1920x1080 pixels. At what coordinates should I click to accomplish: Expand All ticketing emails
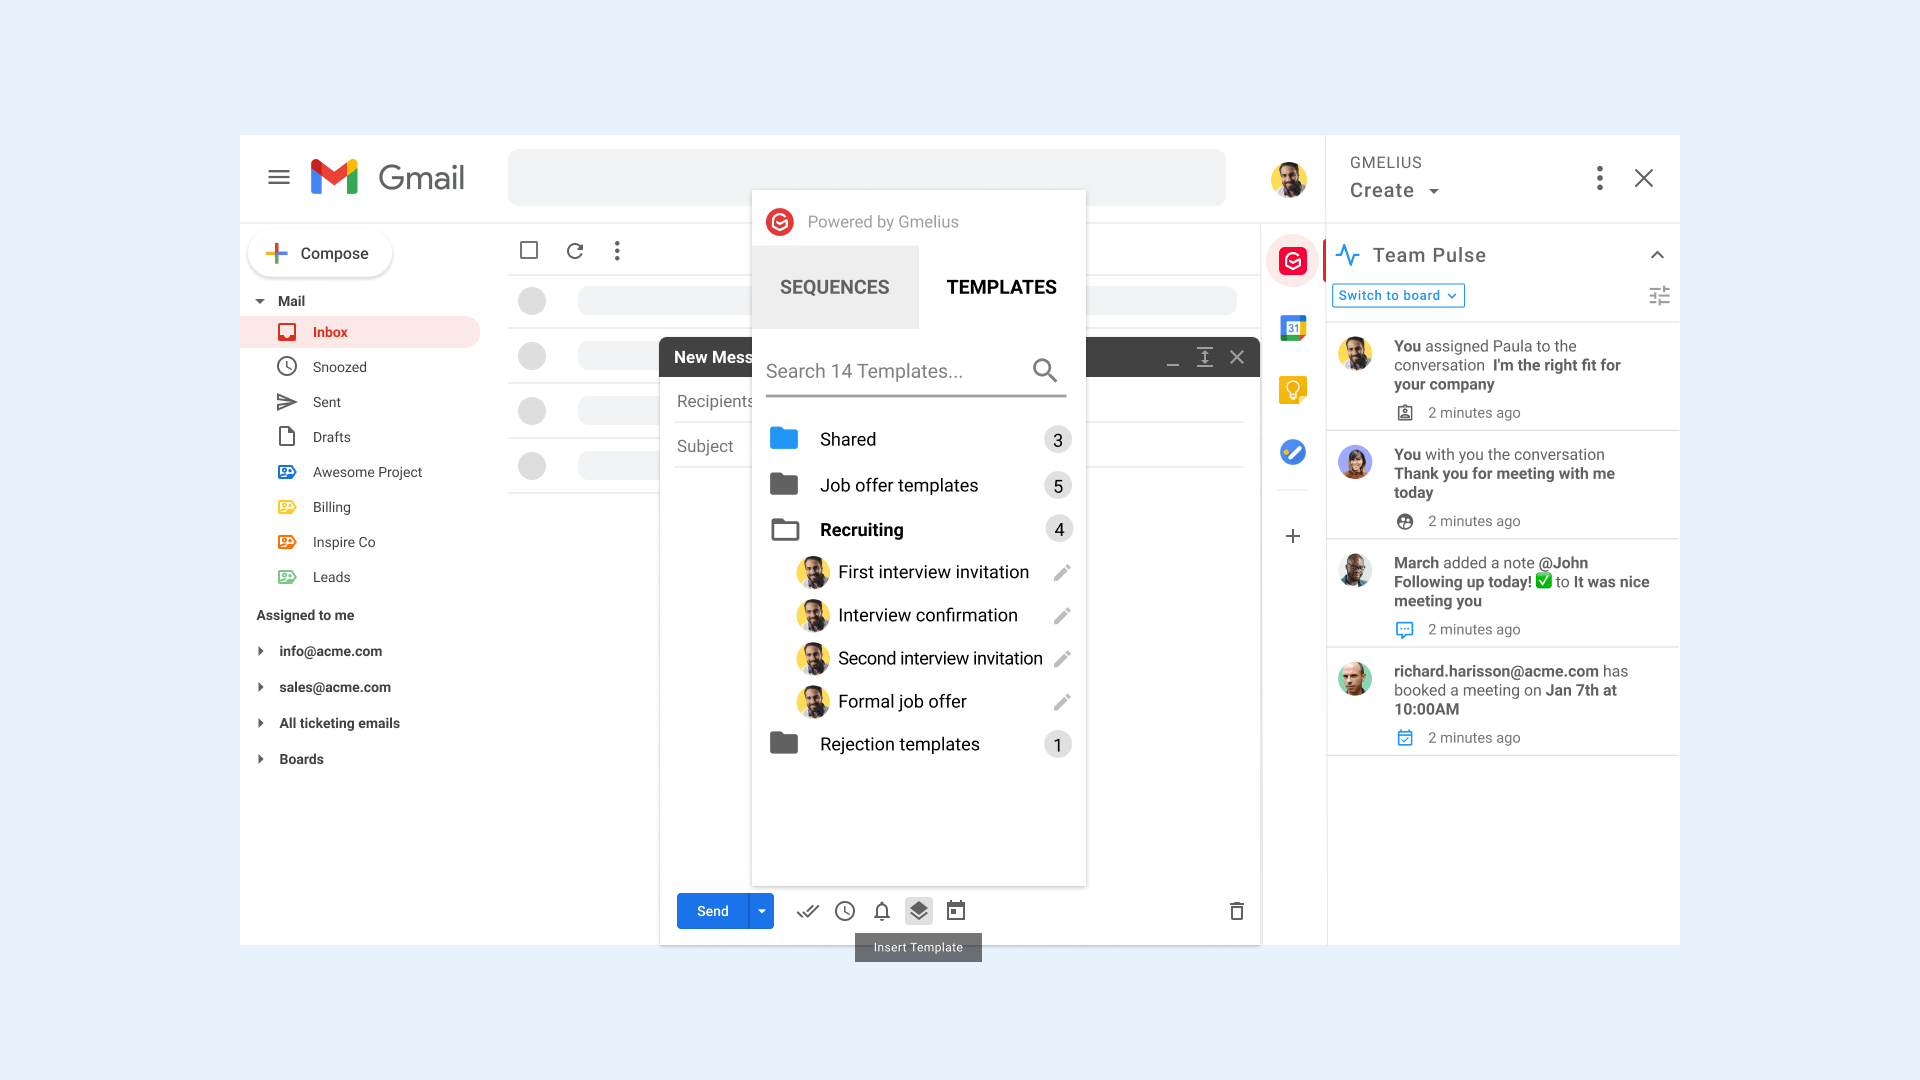tap(261, 723)
